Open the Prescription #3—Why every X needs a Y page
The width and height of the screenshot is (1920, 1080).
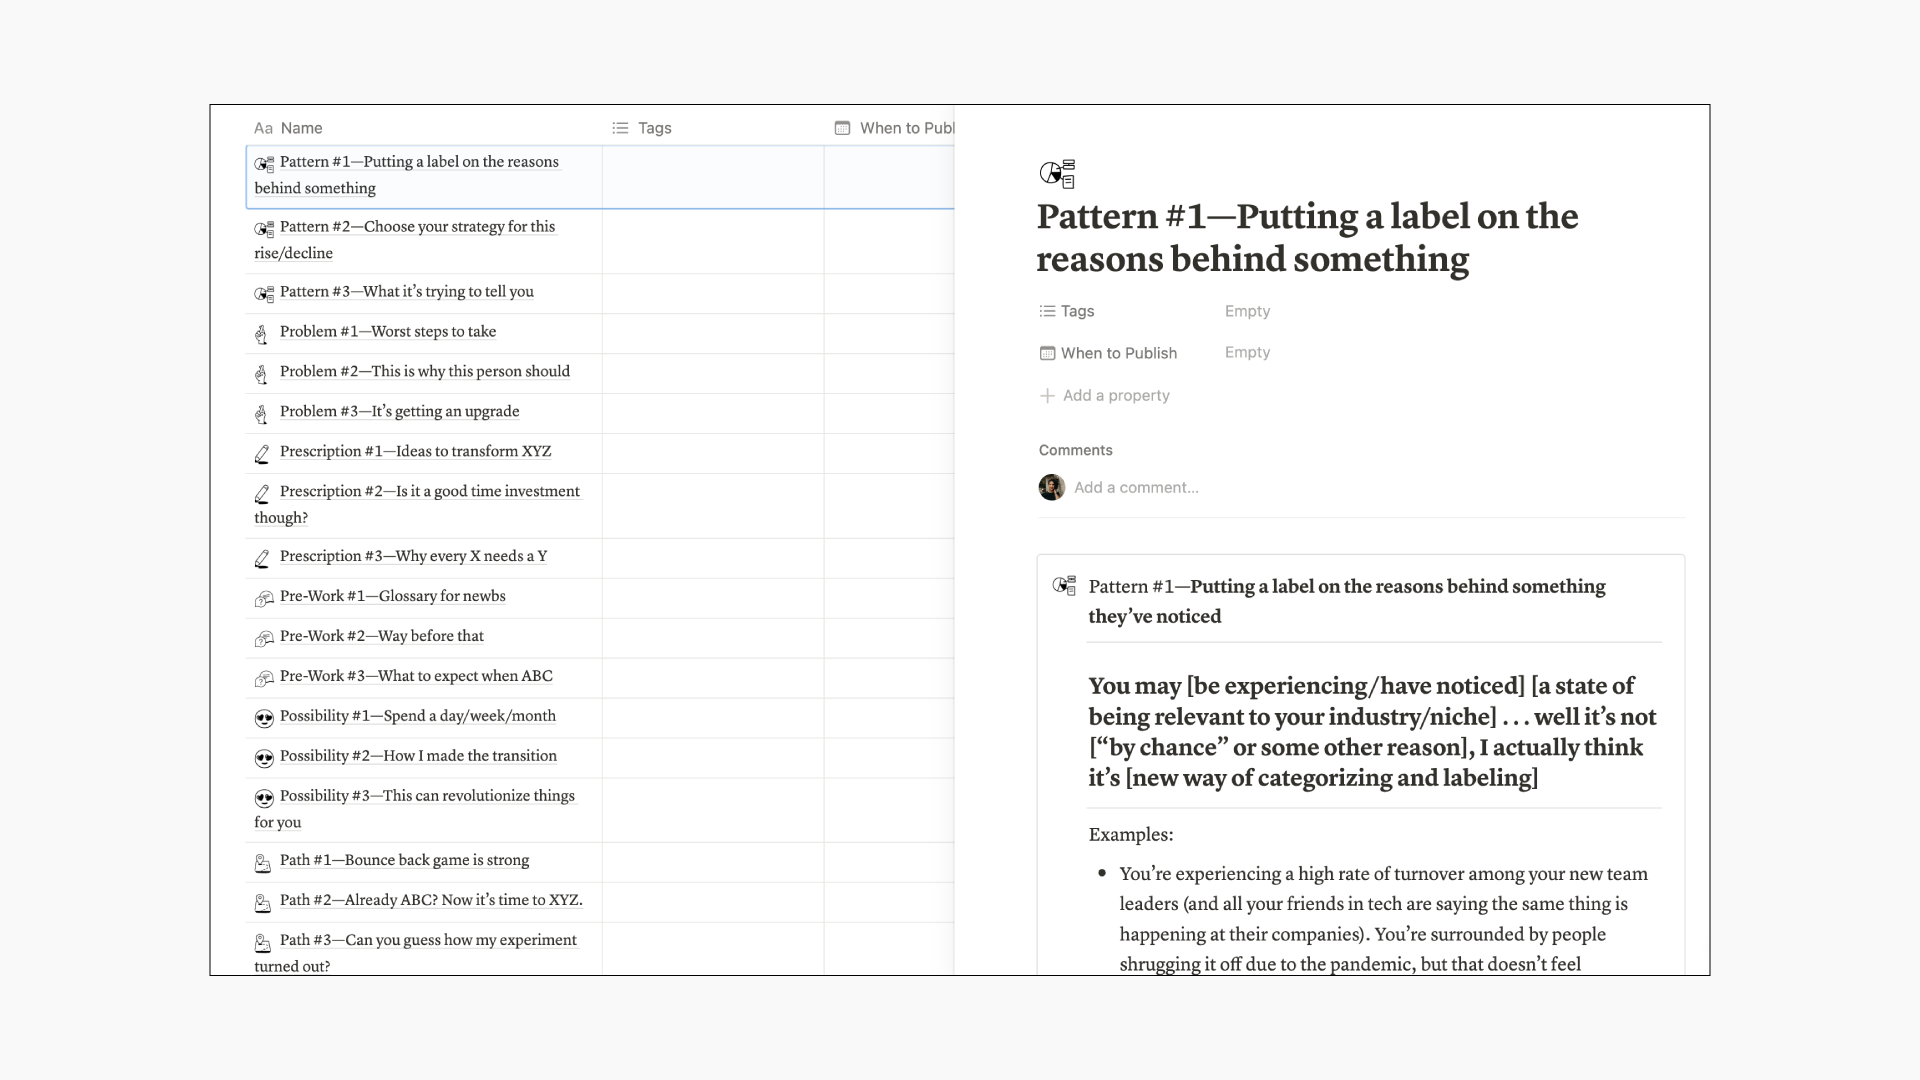tap(413, 556)
